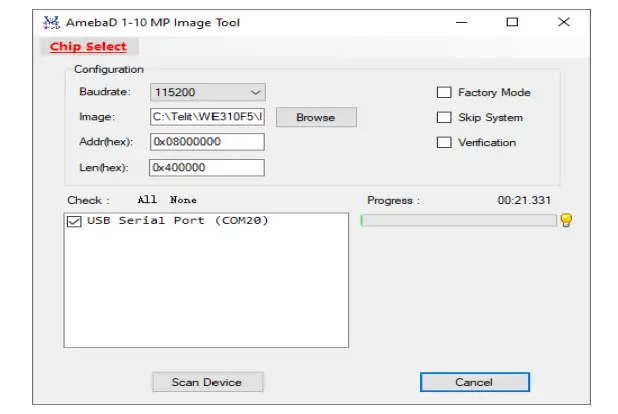
Task: Click the All check link
Action: (x=147, y=200)
